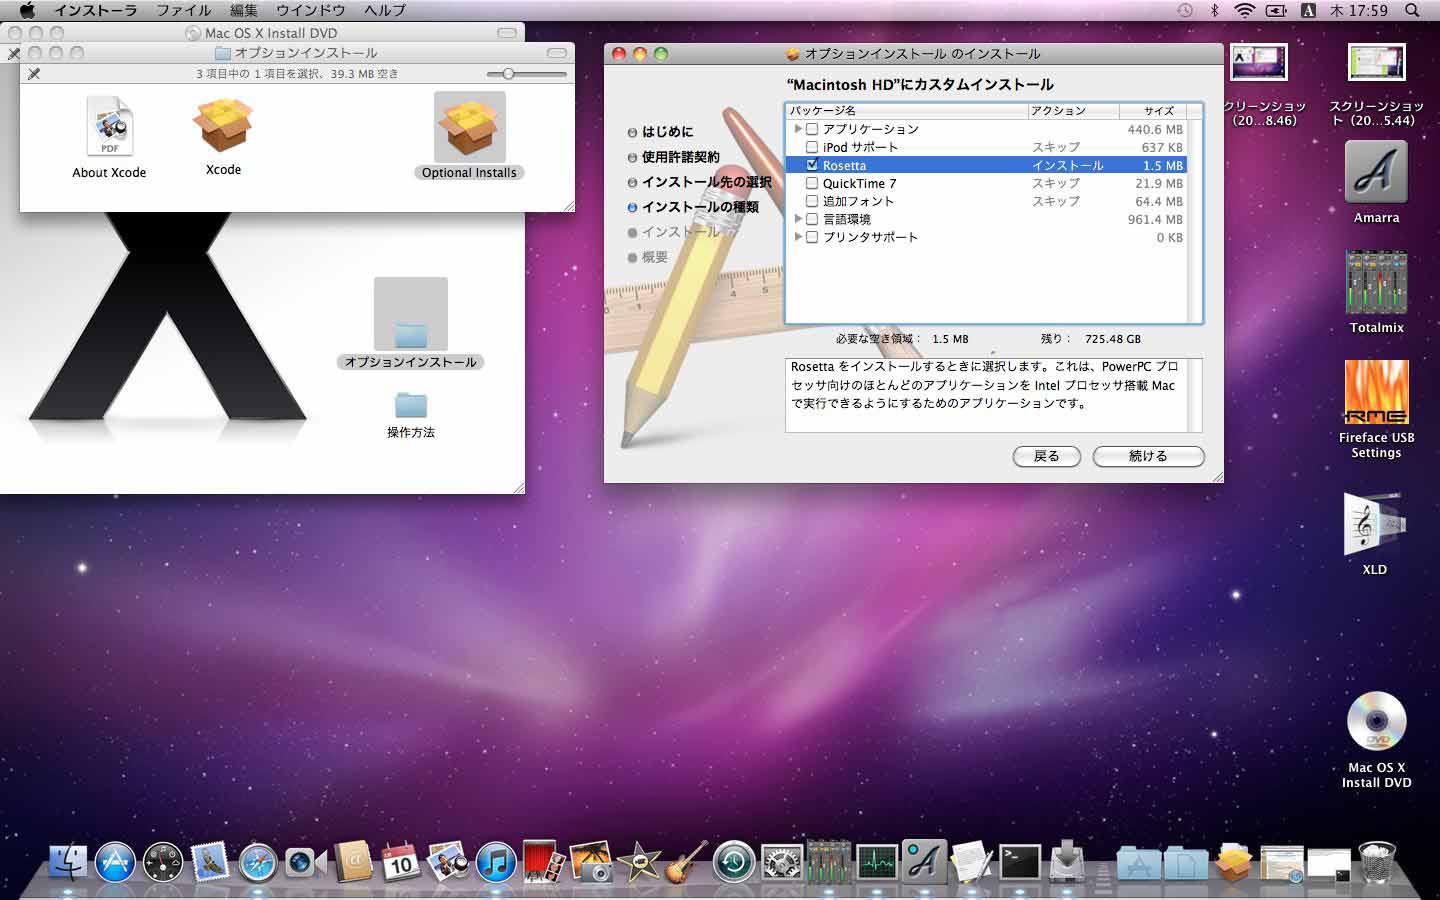
Task: Open the ウインドウ menu
Action: coord(310,10)
